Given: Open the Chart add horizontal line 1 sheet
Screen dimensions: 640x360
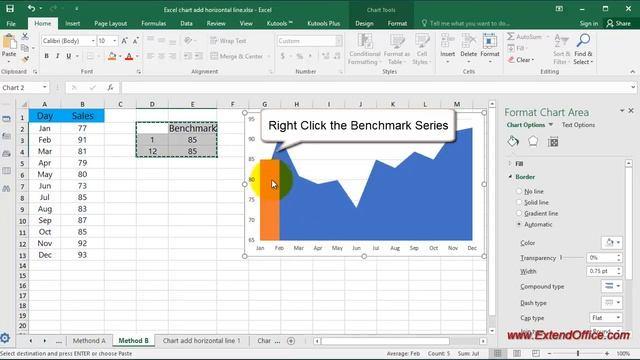Looking at the screenshot, I should pos(201,340).
